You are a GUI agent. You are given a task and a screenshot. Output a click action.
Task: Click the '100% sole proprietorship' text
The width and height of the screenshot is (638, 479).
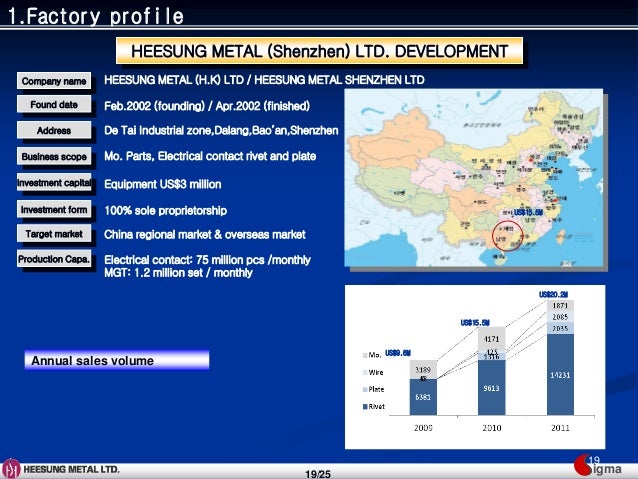pos(166,210)
